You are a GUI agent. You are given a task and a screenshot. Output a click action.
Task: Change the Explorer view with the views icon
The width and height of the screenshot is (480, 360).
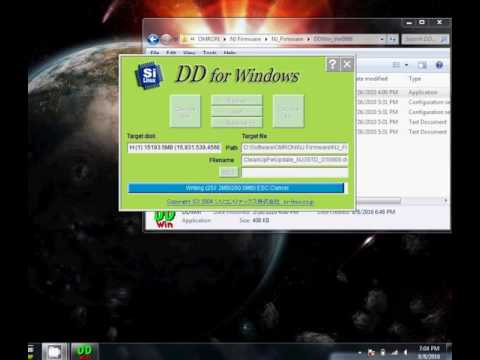point(396,65)
